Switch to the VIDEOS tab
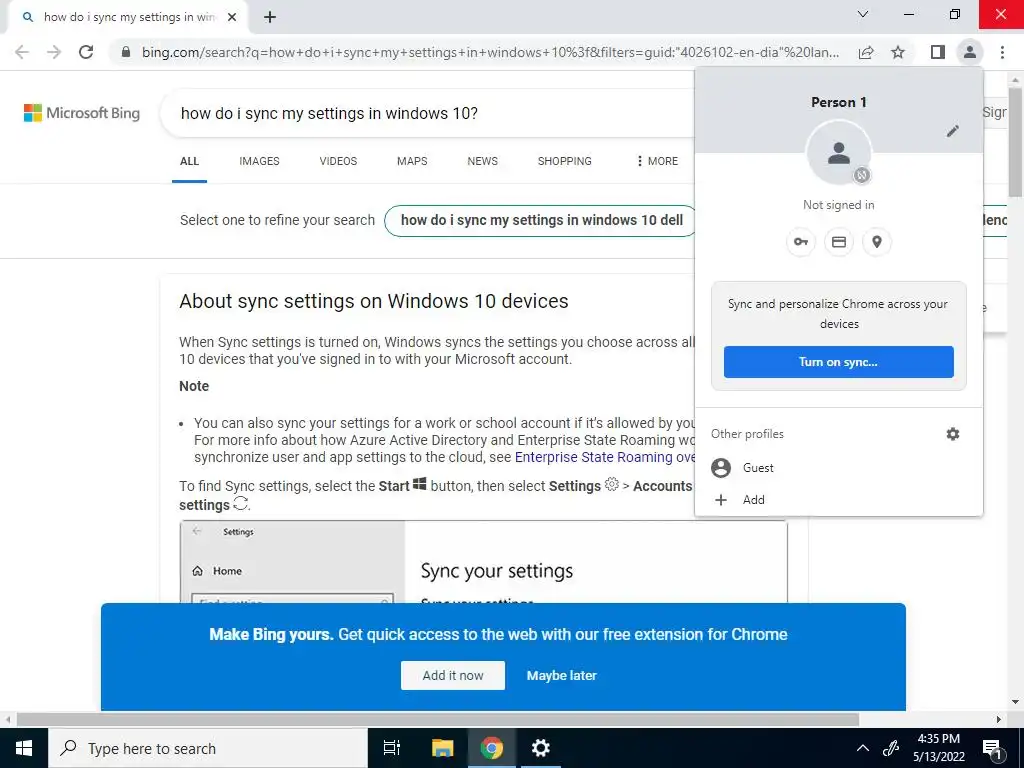Image resolution: width=1024 pixels, height=768 pixels. tap(338, 161)
